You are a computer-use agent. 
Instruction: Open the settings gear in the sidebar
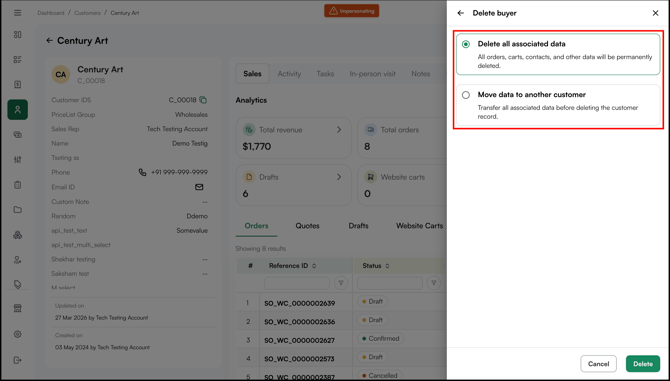click(18, 334)
